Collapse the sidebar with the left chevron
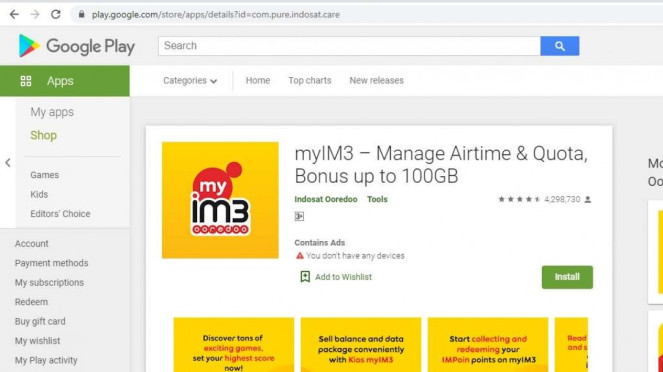 tap(8, 163)
